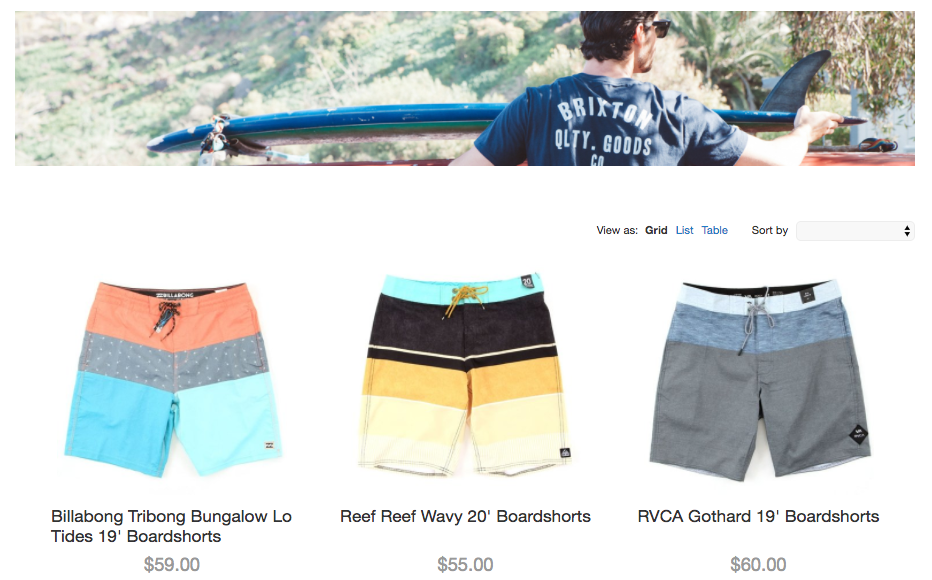The width and height of the screenshot is (932, 580).
Task: Click the $59.00 price
Action: pyautogui.click(x=172, y=565)
